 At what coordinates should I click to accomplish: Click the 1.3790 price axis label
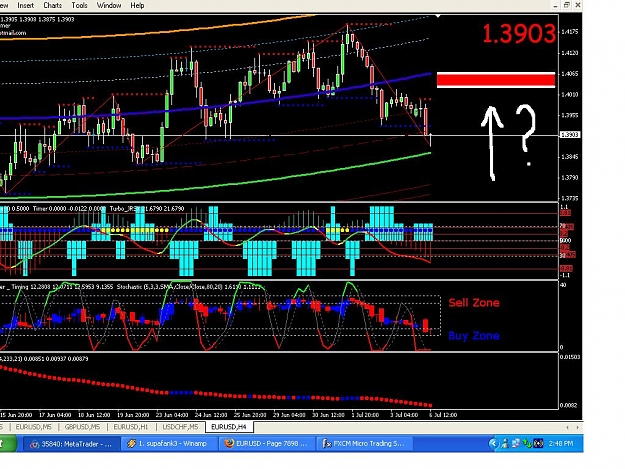click(x=570, y=177)
